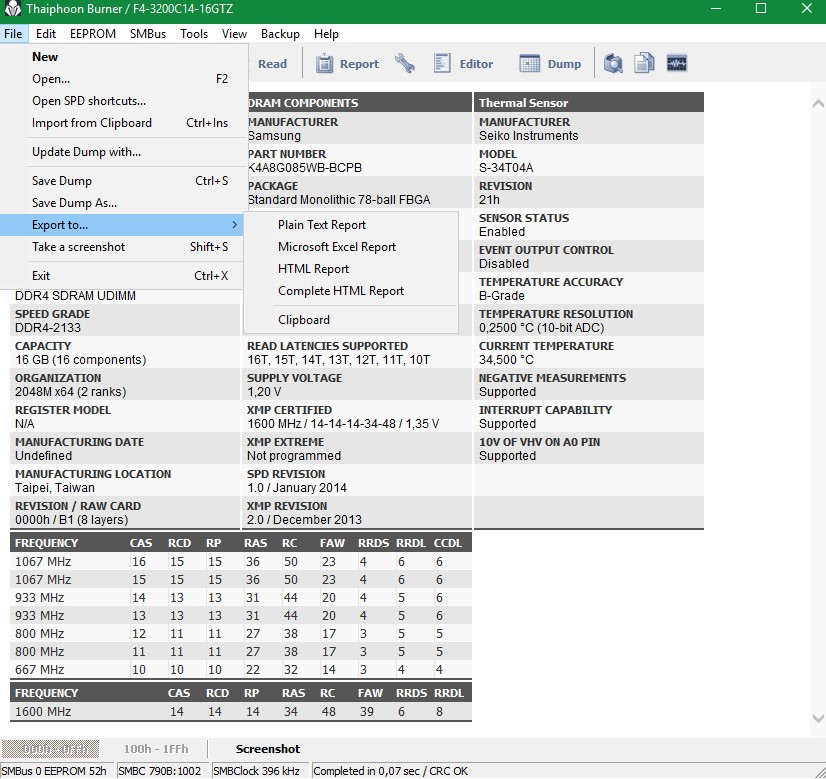Click the Taipei, Taiwan location value
This screenshot has width=826, height=779.
[55, 488]
